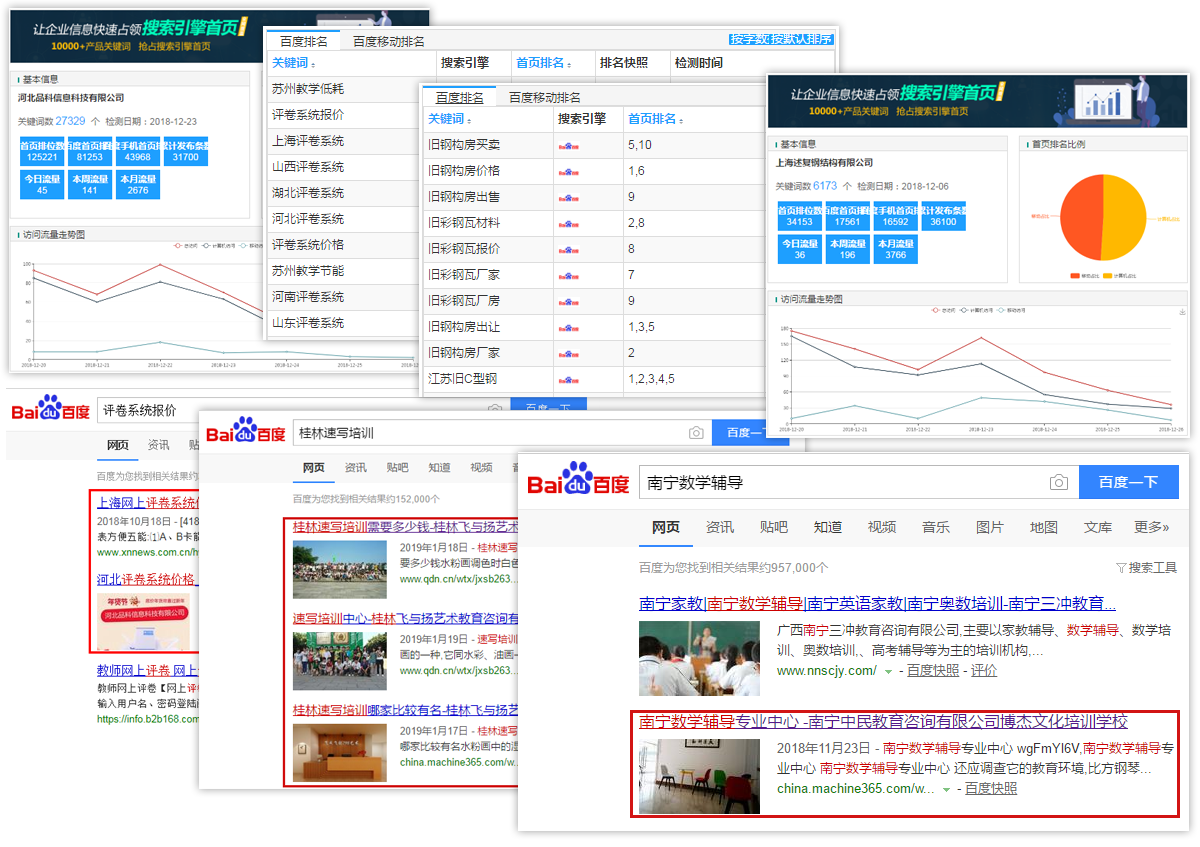Open 搜索工具 in the 南宁数学辅导 results
Image resolution: width=1200 pixels, height=847 pixels.
point(1146,567)
